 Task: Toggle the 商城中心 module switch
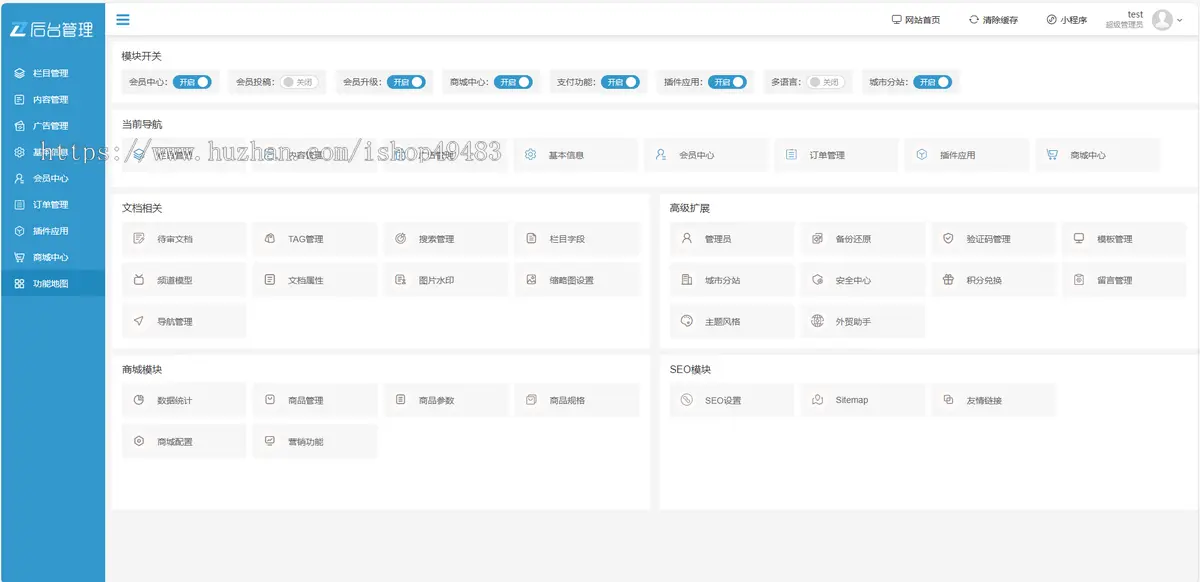(x=513, y=82)
